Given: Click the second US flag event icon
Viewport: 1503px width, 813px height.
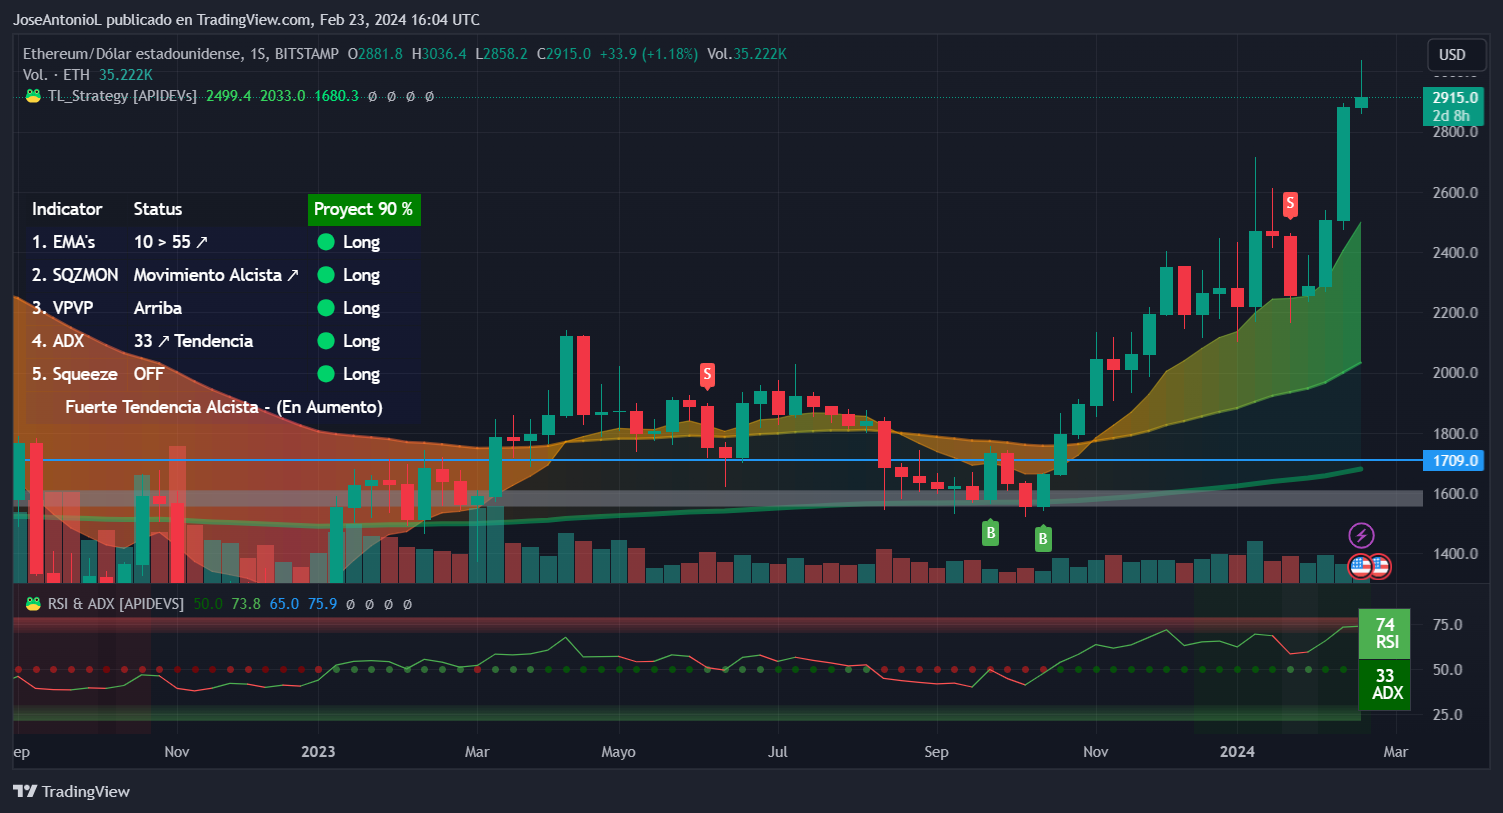Looking at the screenshot, I should coord(1380,566).
